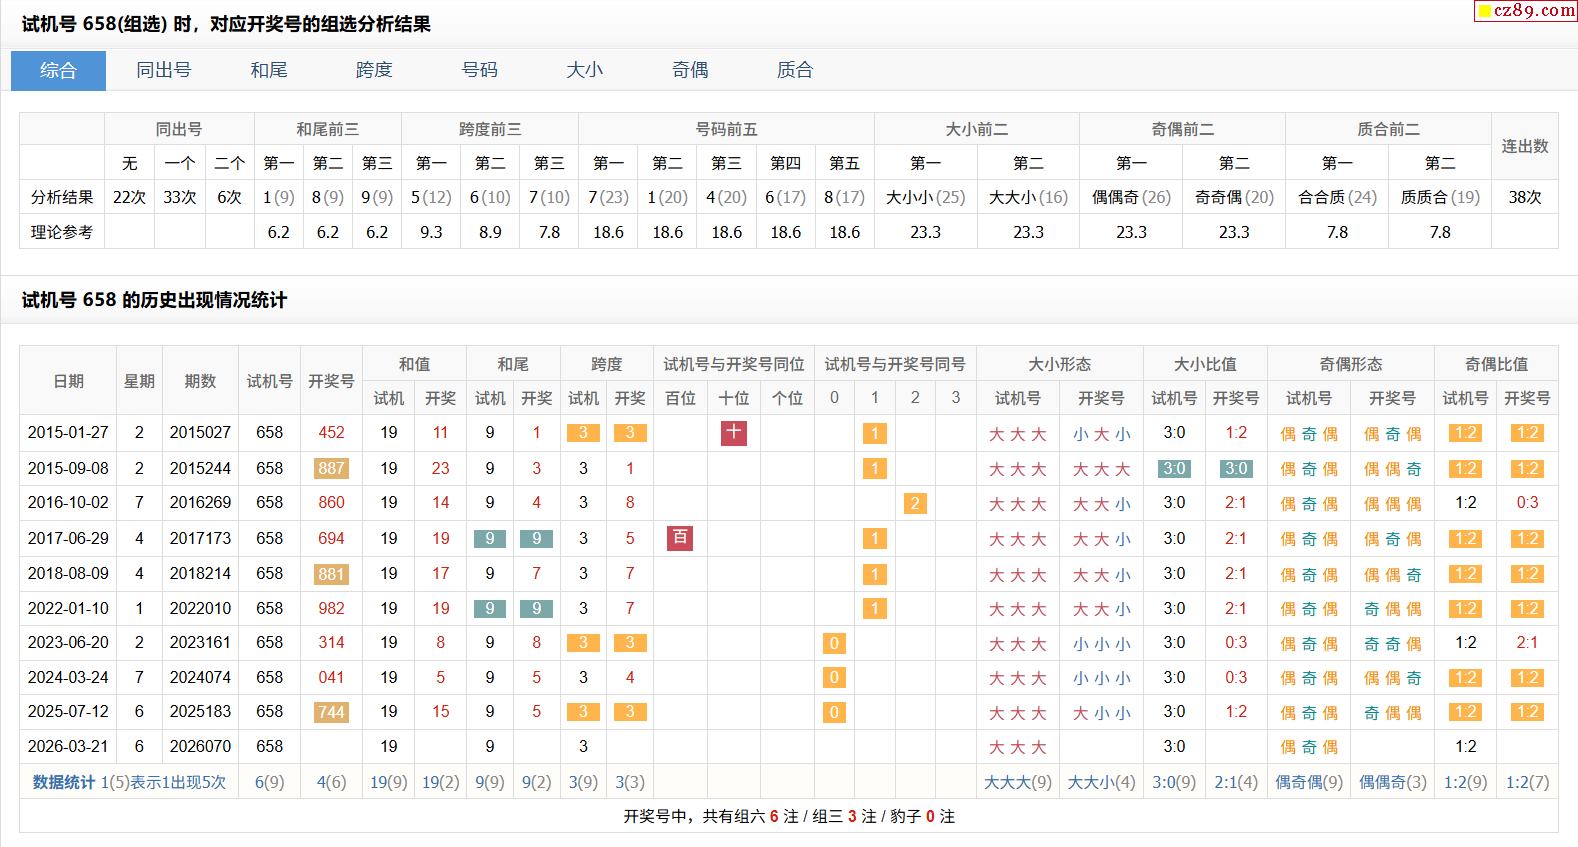This screenshot has height=847, width=1578.
Task: Click the 号码前五 header in the analysis table
Action: [726, 129]
